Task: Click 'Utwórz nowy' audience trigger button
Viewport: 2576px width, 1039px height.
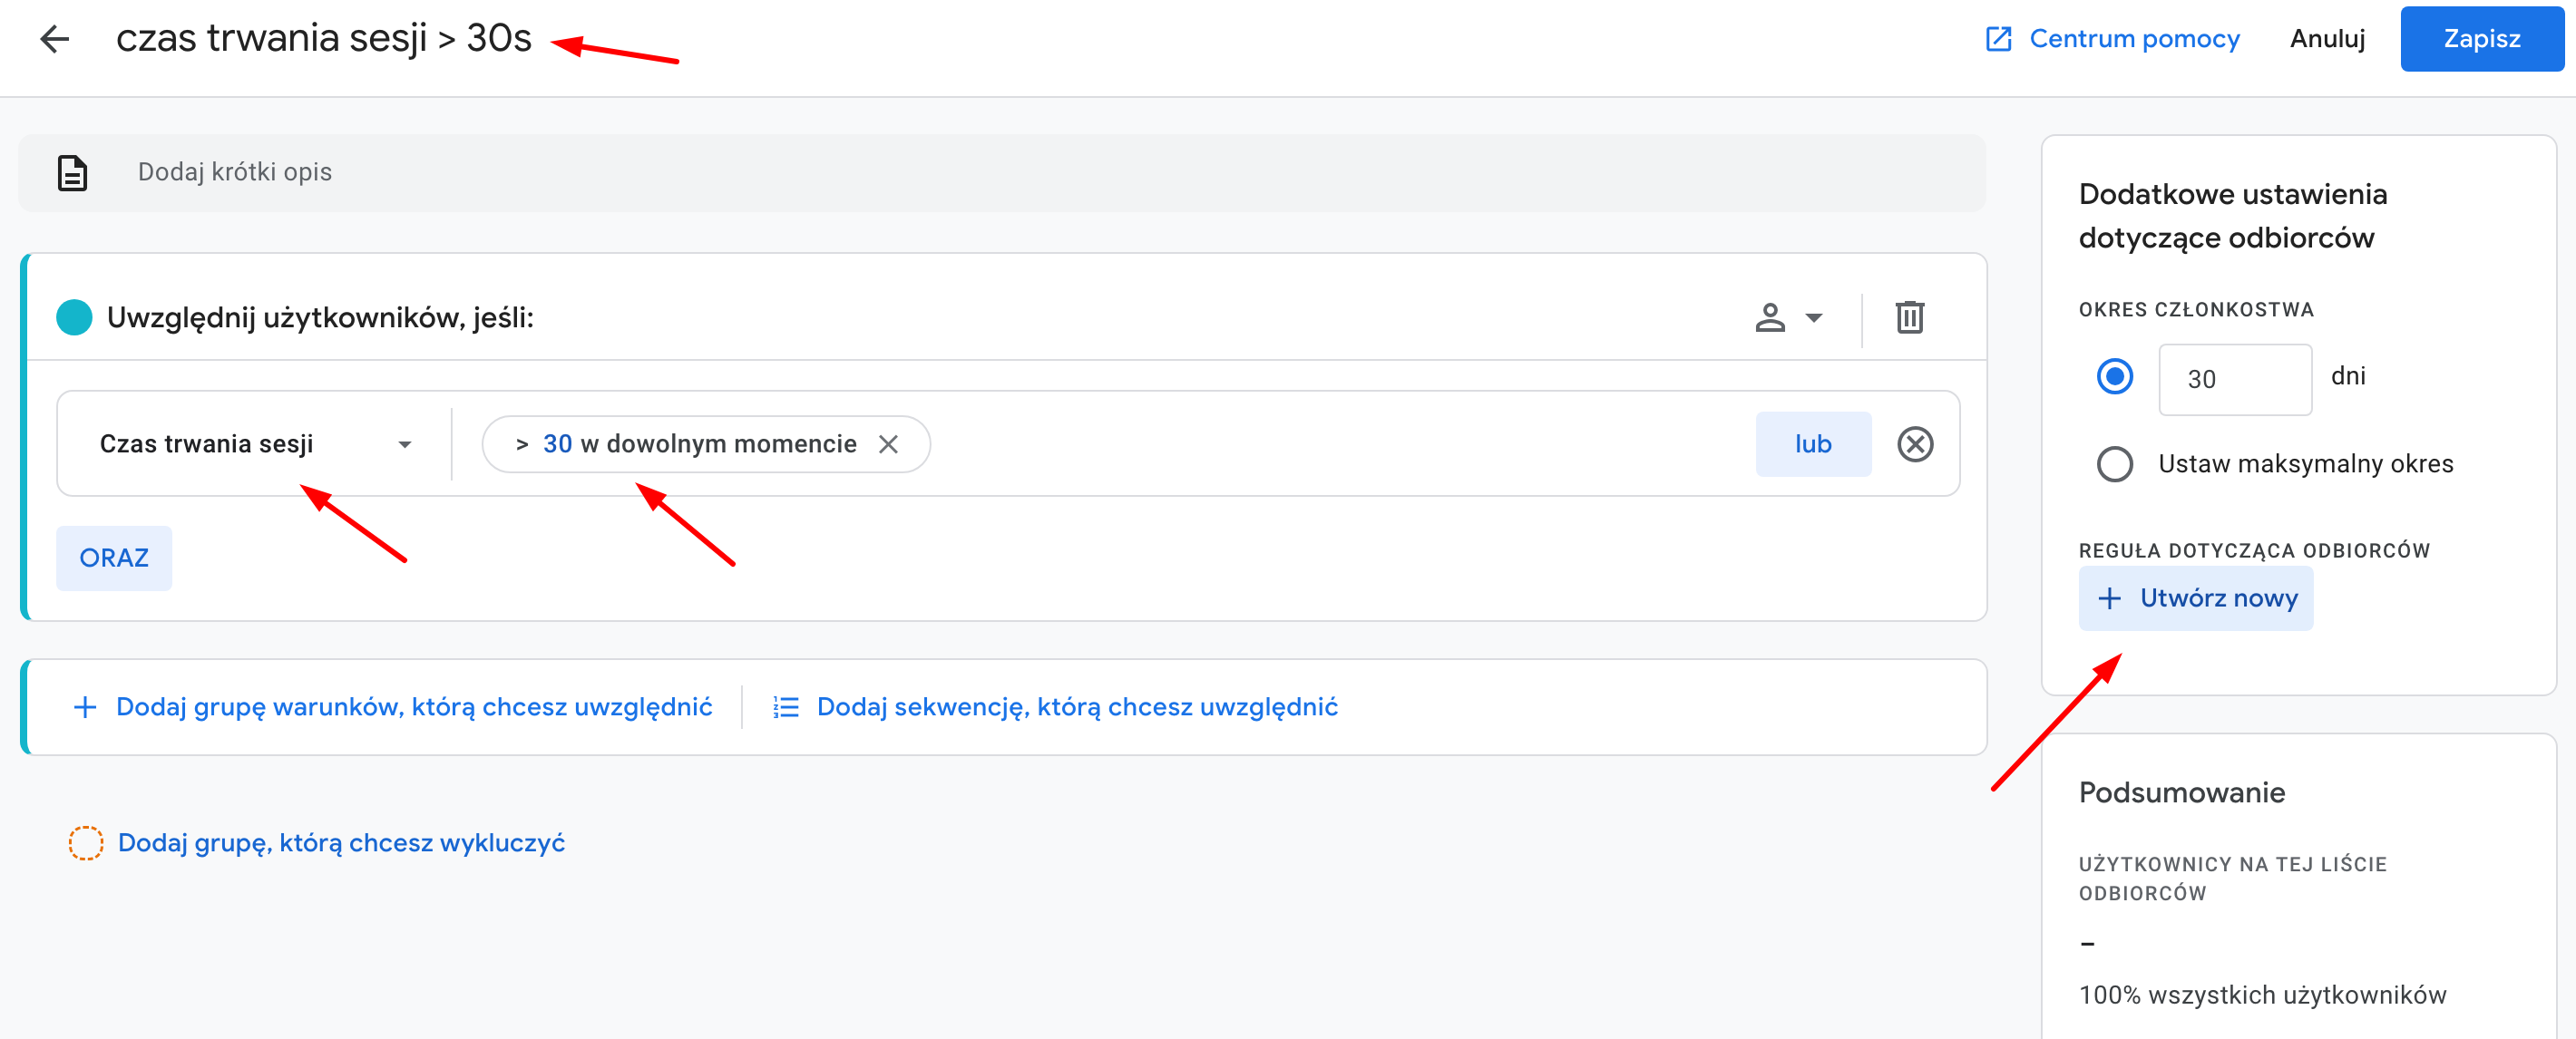Action: (x=2195, y=598)
